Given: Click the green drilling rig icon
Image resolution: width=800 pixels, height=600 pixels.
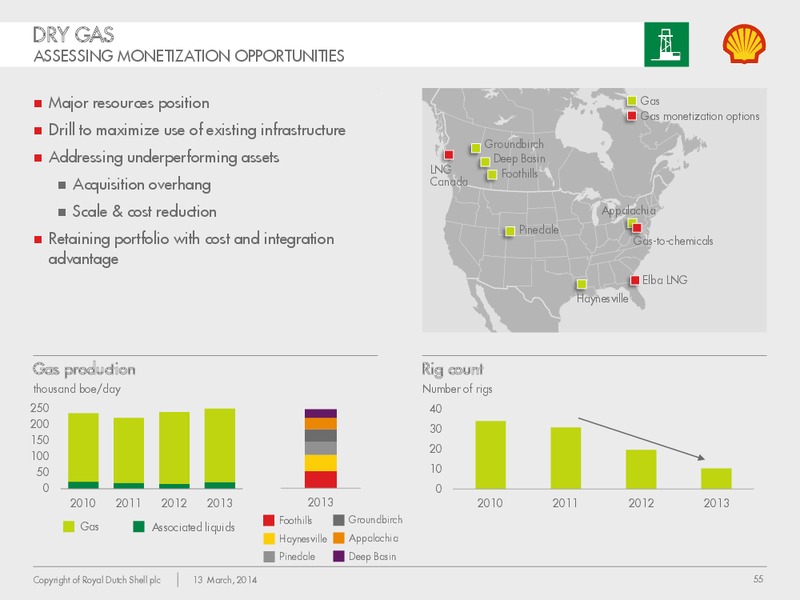Looking at the screenshot, I should tap(666, 44).
